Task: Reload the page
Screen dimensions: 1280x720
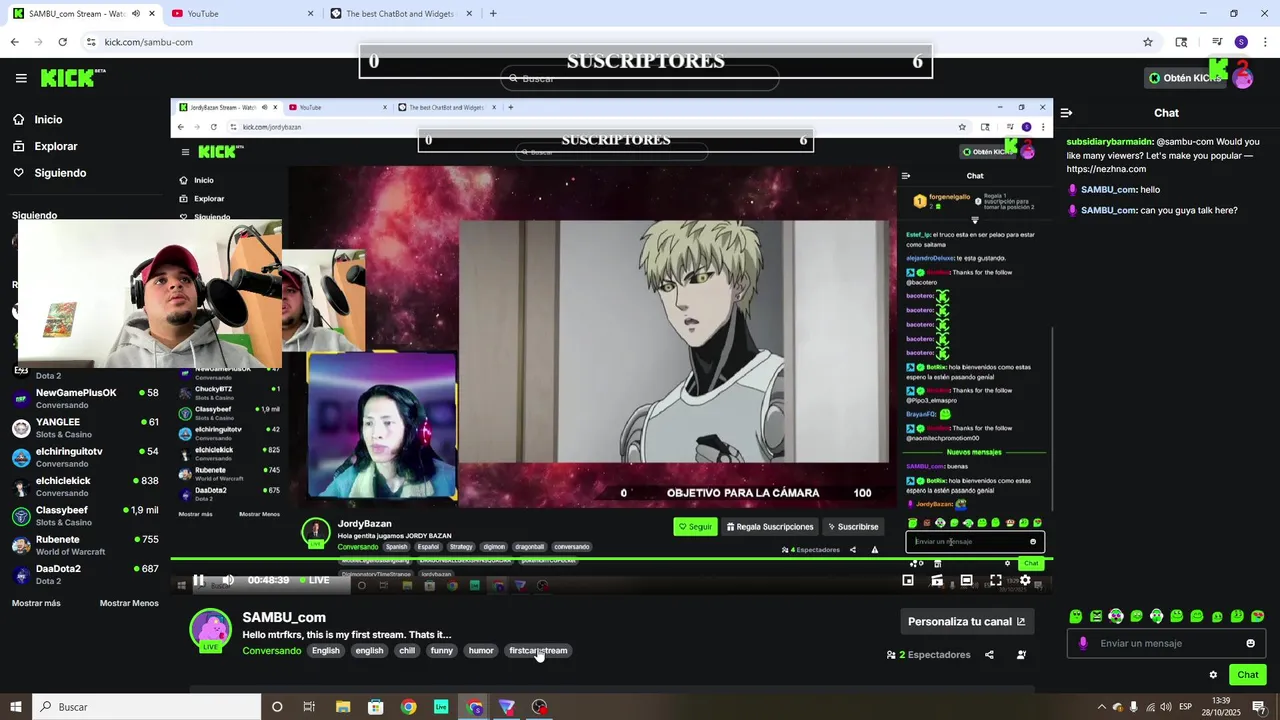Action: click(x=62, y=42)
